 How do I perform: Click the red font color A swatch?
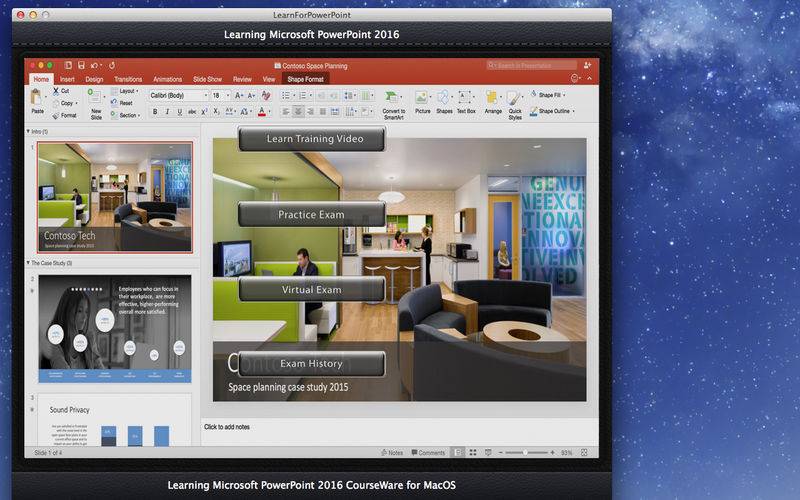tap(262, 112)
